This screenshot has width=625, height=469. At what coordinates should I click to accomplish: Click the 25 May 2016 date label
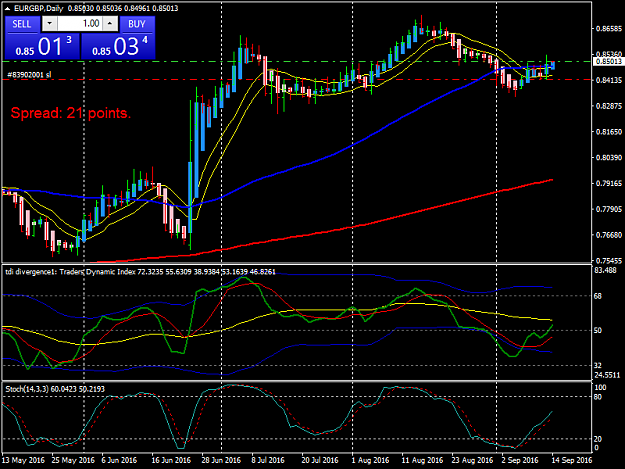point(73,460)
